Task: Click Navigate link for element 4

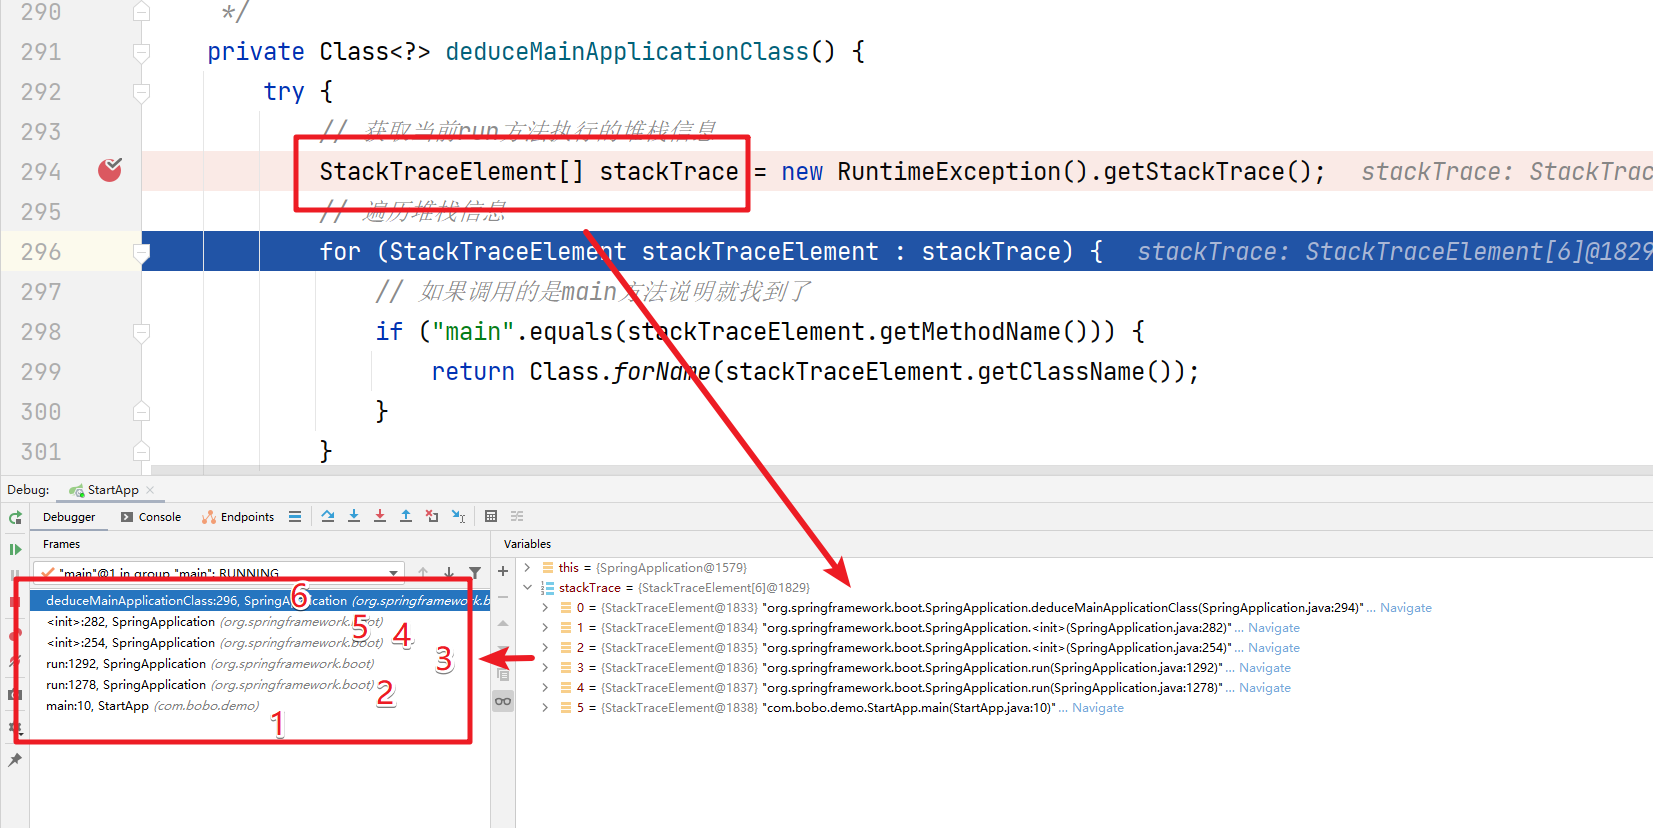Action: 1265,687
